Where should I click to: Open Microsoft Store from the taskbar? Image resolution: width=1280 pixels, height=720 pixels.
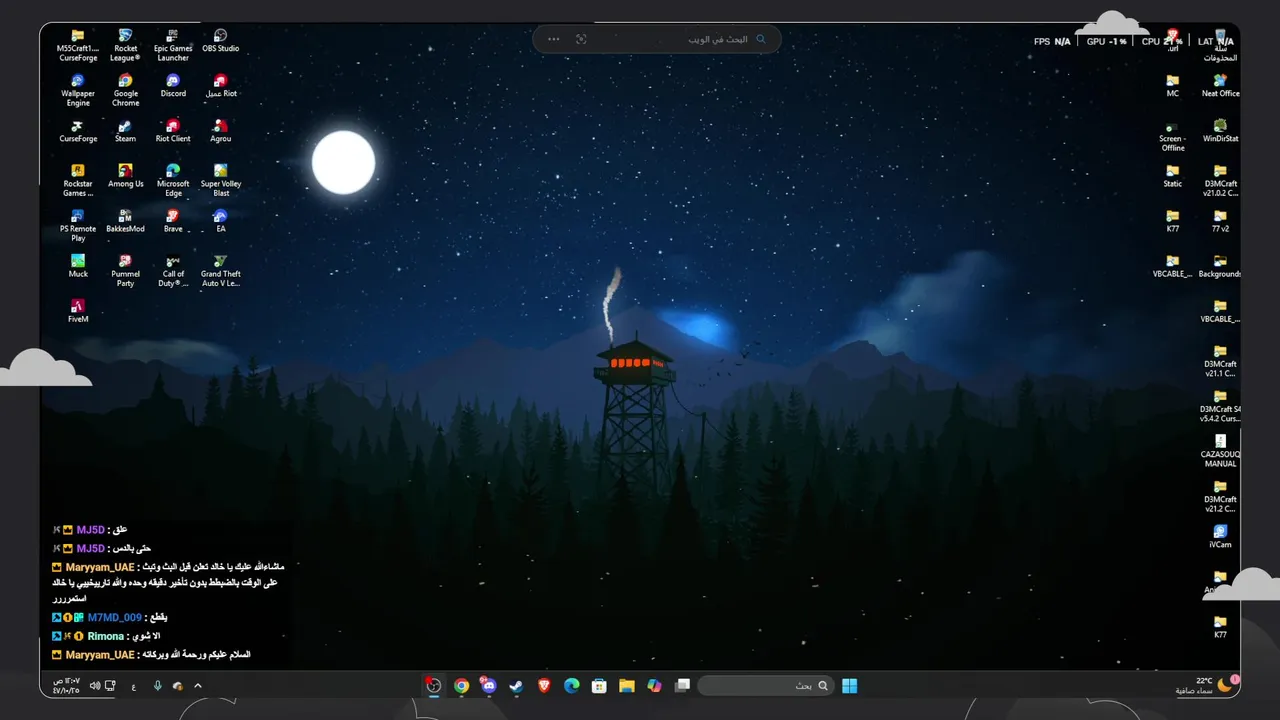(599, 685)
